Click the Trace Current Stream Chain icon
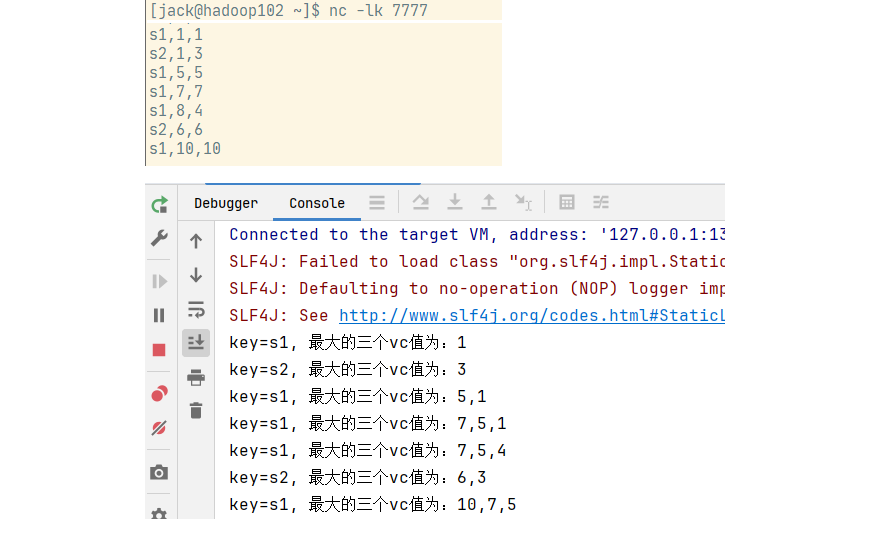891x558 pixels. coord(601,202)
